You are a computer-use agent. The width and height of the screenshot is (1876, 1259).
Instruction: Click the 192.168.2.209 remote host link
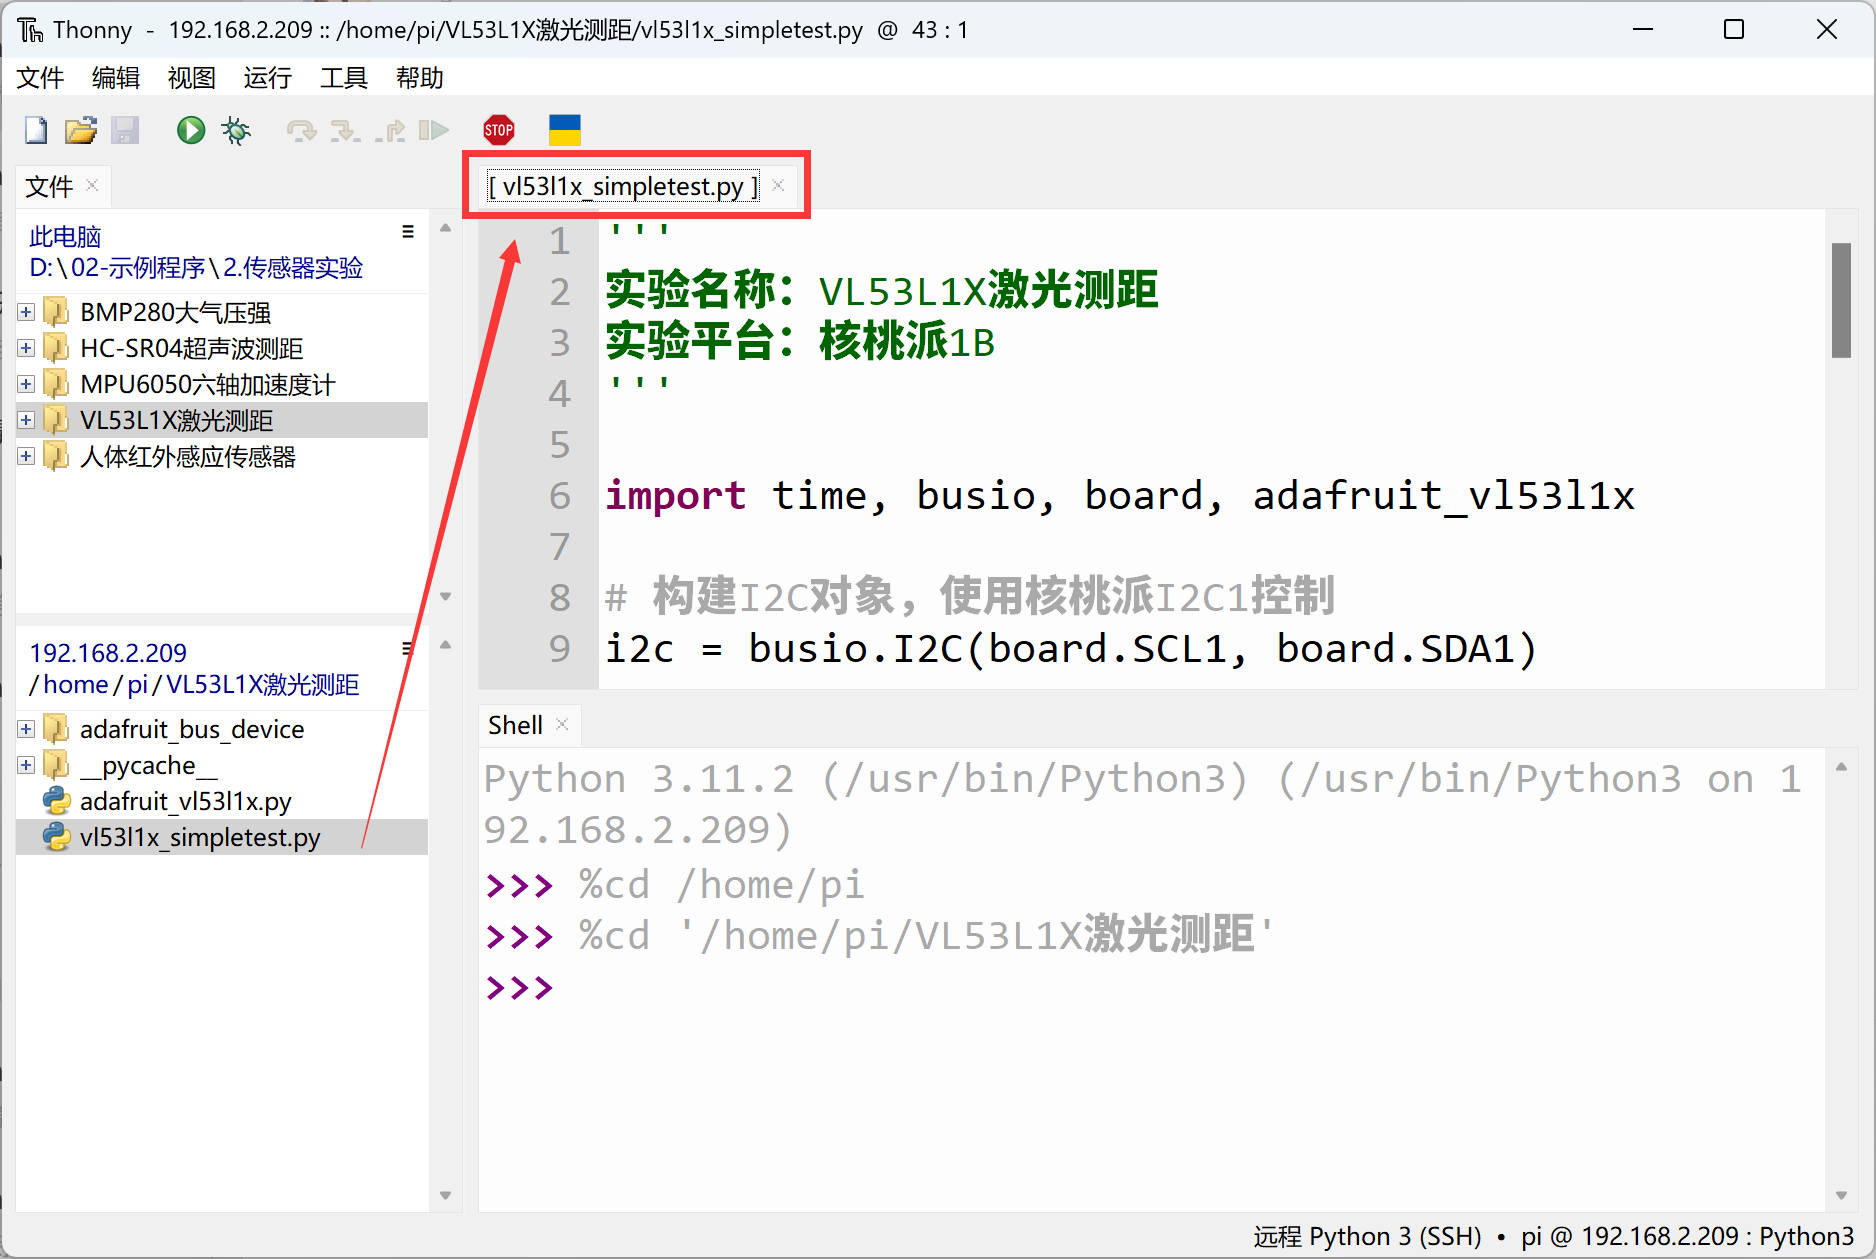coord(108,653)
